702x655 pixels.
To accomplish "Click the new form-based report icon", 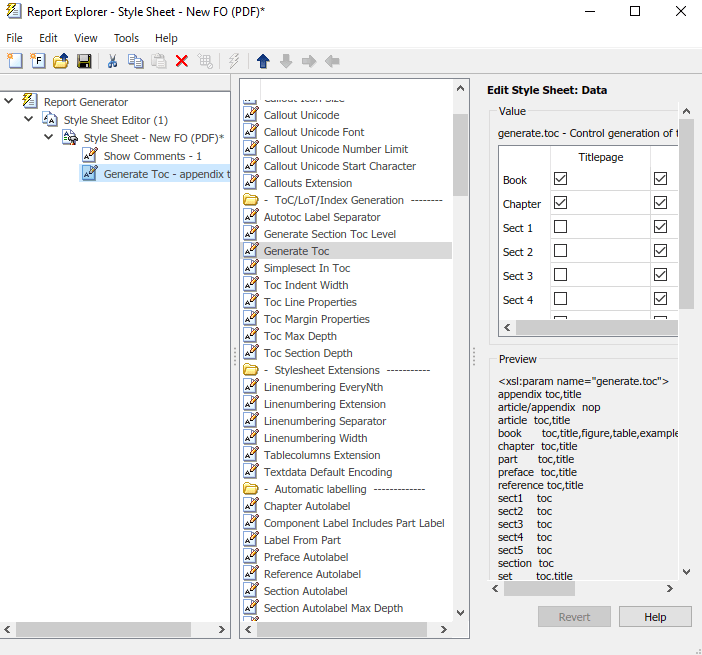I will pos(38,61).
